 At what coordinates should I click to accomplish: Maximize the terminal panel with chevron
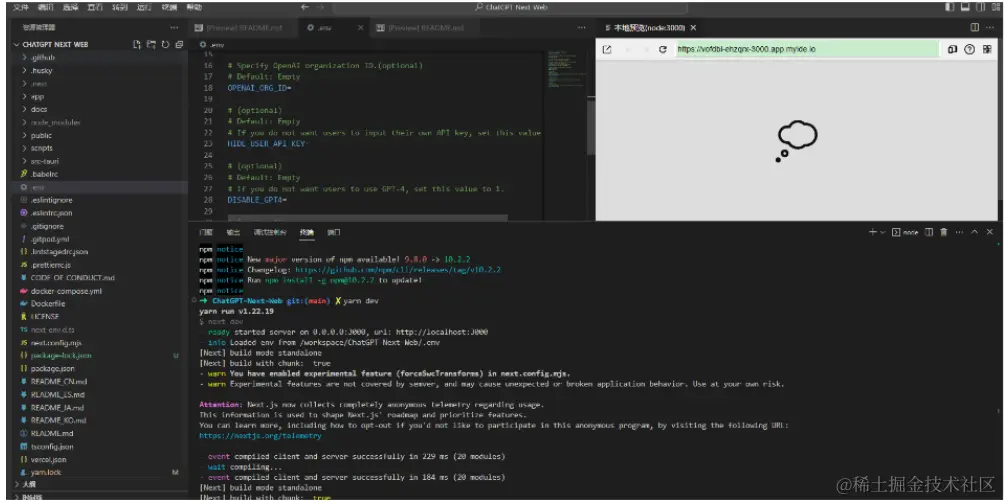(975, 232)
